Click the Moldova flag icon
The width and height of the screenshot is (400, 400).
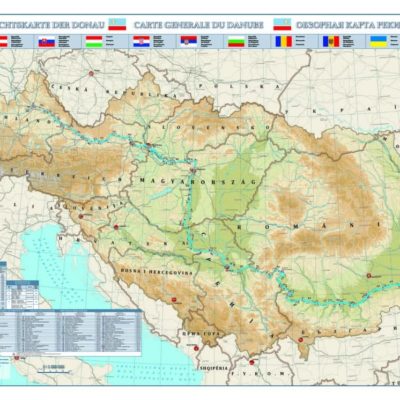(x=331, y=42)
